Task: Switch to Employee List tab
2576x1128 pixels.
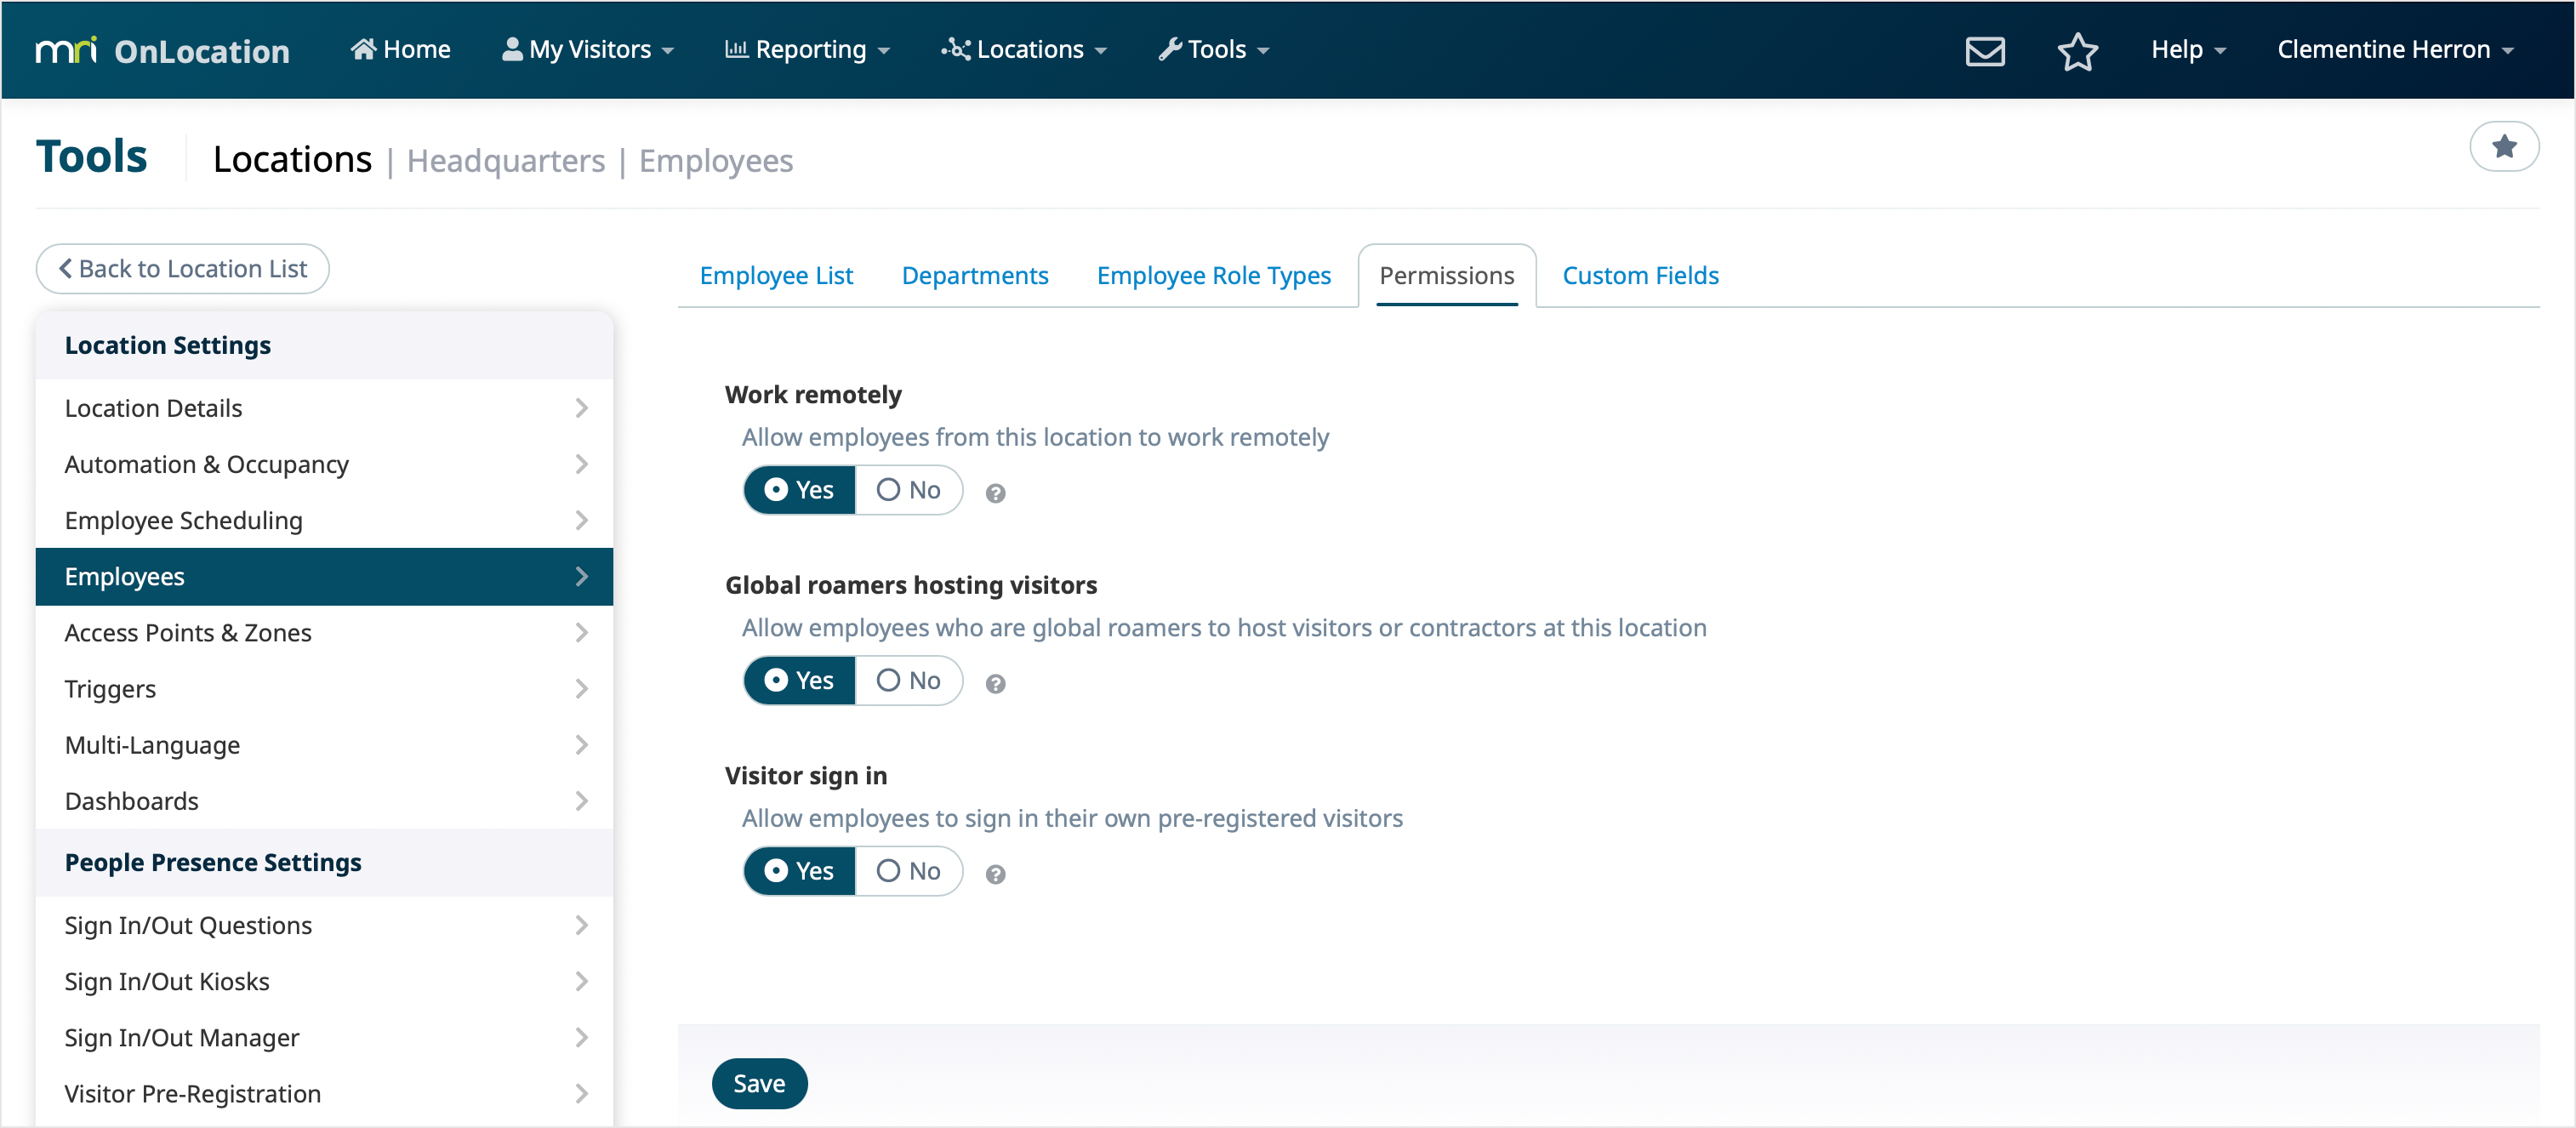Action: (x=776, y=276)
